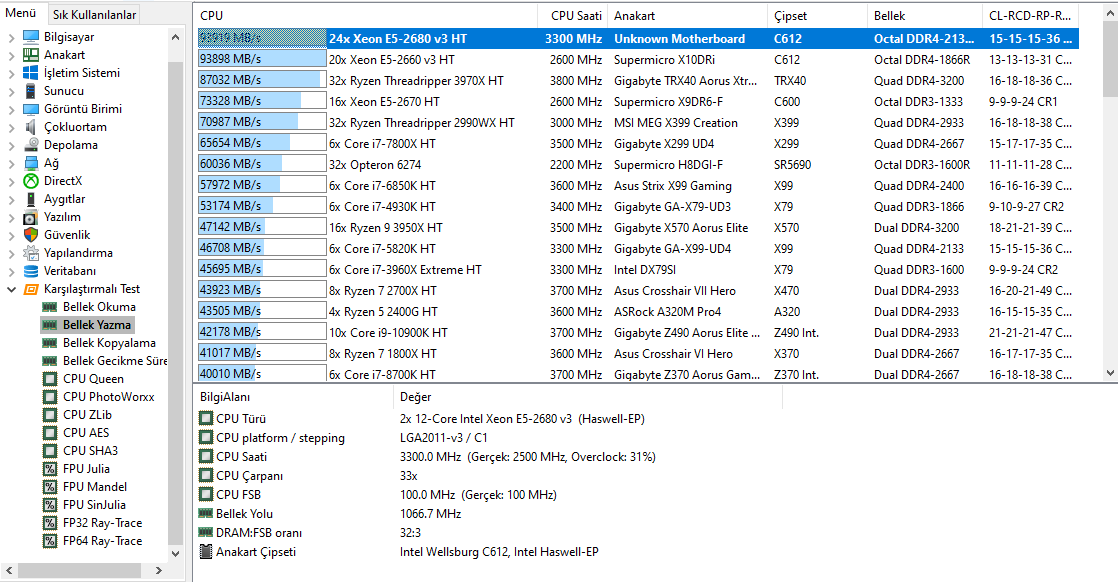Collapse the Karşılaştırmalı Test node
This screenshot has height=582, width=1118.
(11, 289)
